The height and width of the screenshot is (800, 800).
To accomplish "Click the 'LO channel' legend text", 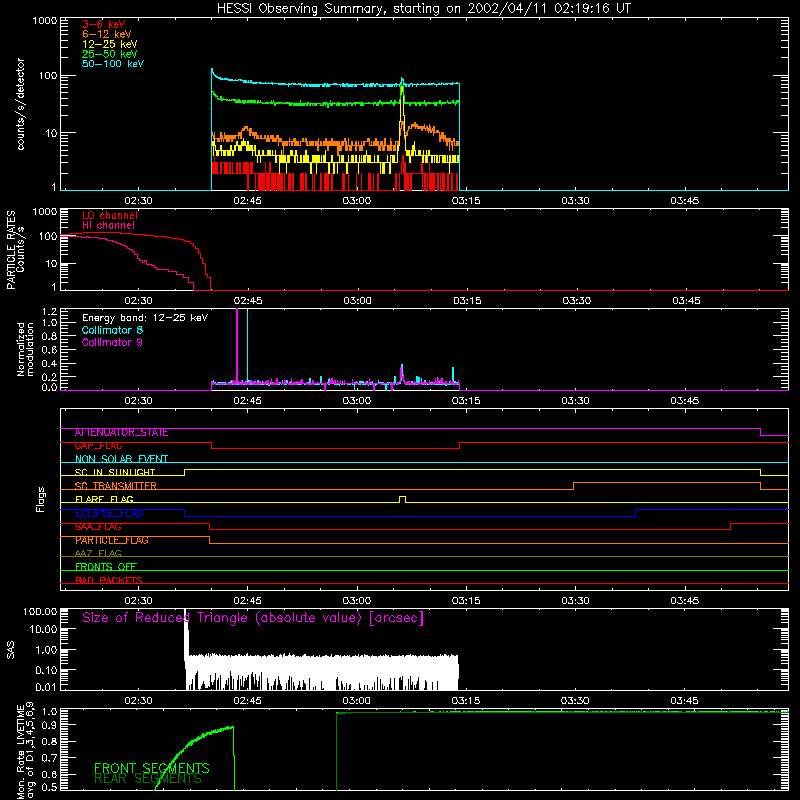I will tap(110, 215).
